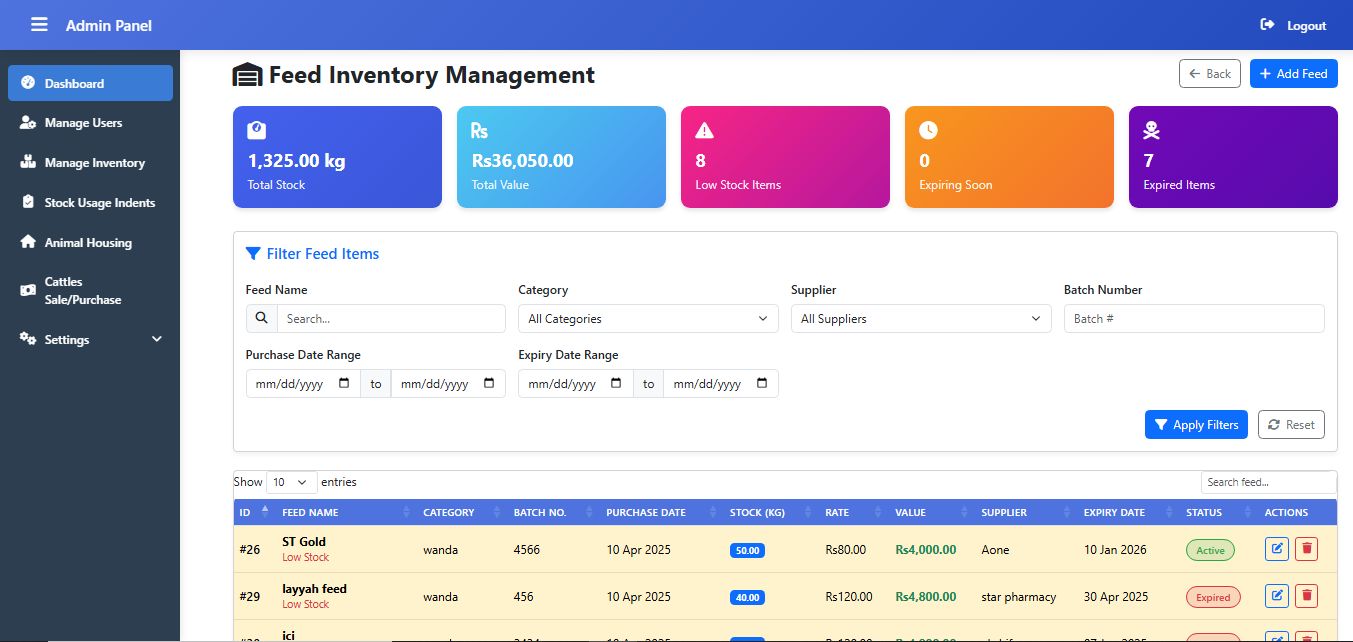Open purchase start date calendar picker

[x=344, y=383]
